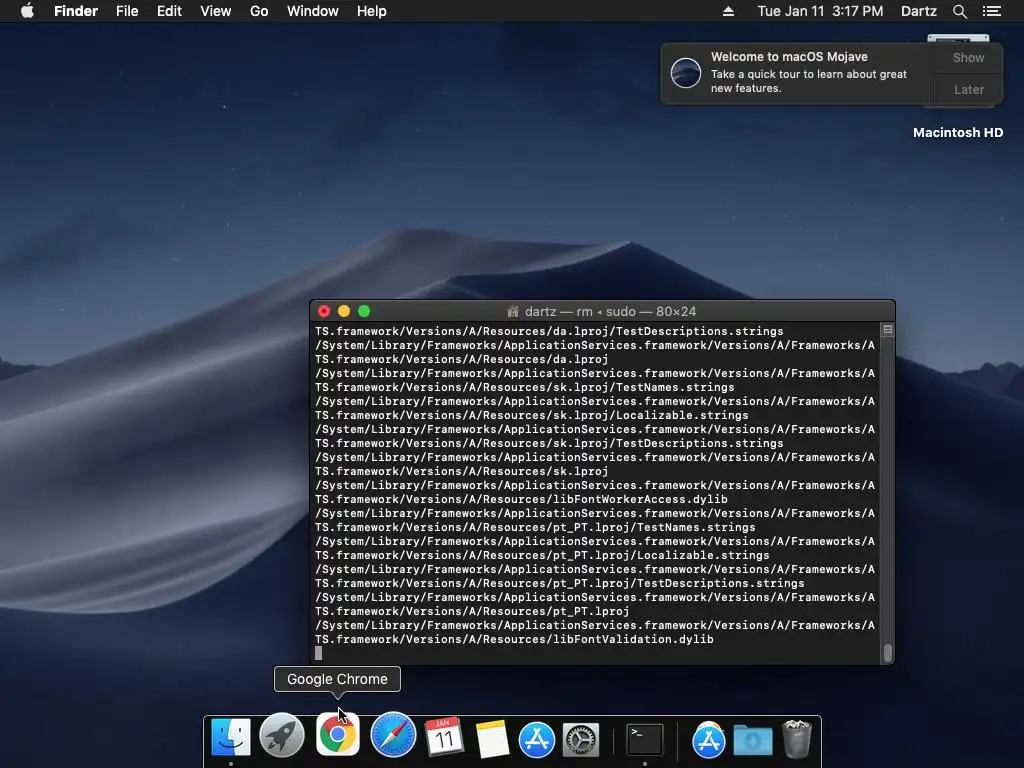Click the Terminal window title text

[611, 312]
